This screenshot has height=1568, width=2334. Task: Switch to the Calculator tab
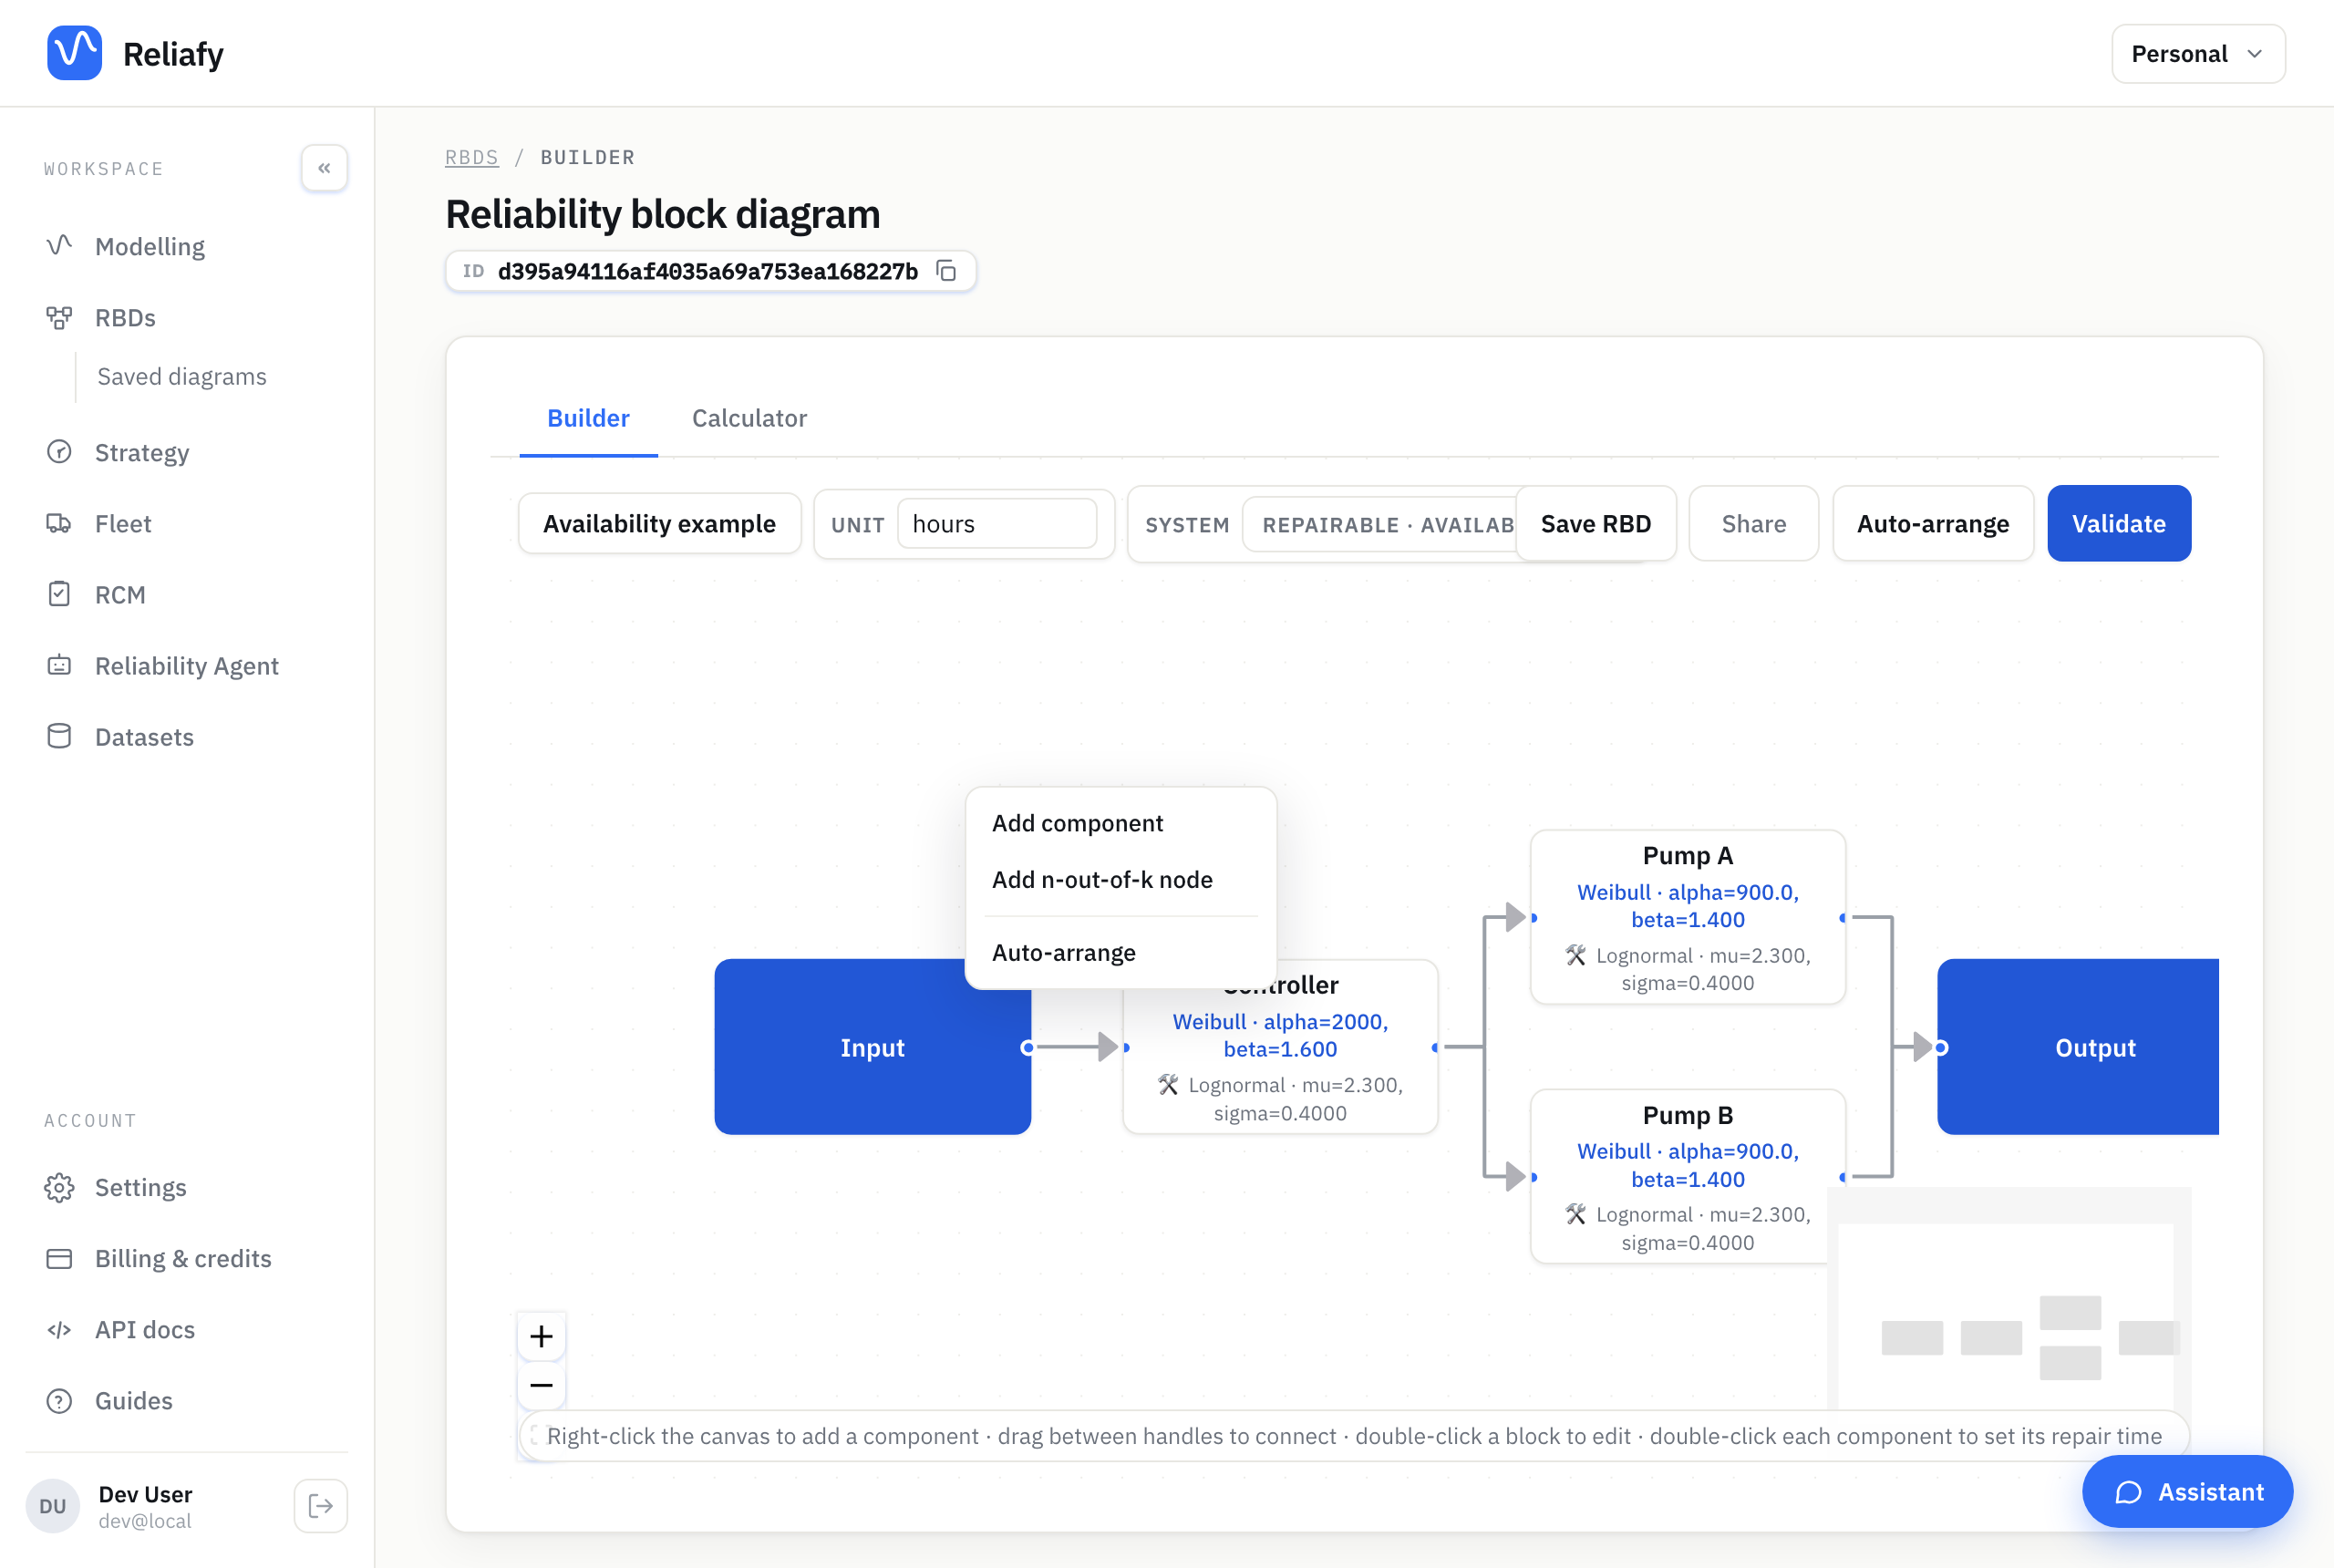point(749,418)
